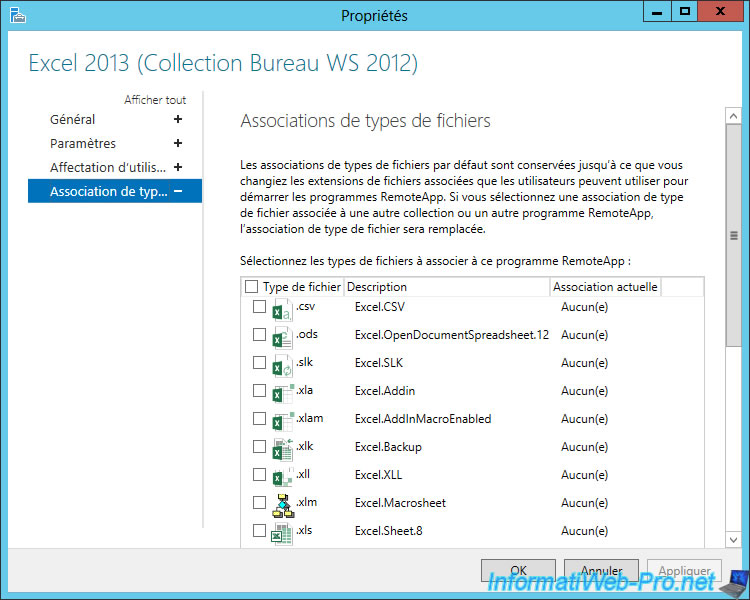
Task: Click the .csv file type icon
Action: (x=282, y=309)
